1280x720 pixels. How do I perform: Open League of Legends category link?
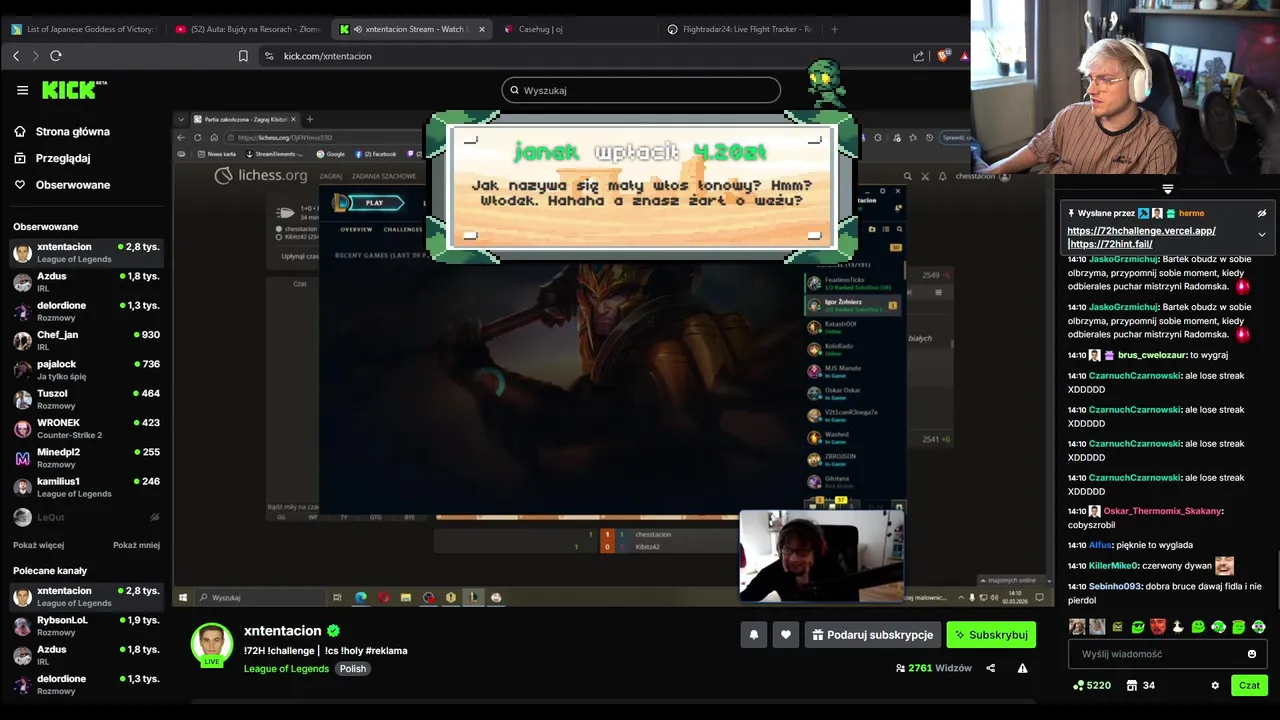coord(286,668)
